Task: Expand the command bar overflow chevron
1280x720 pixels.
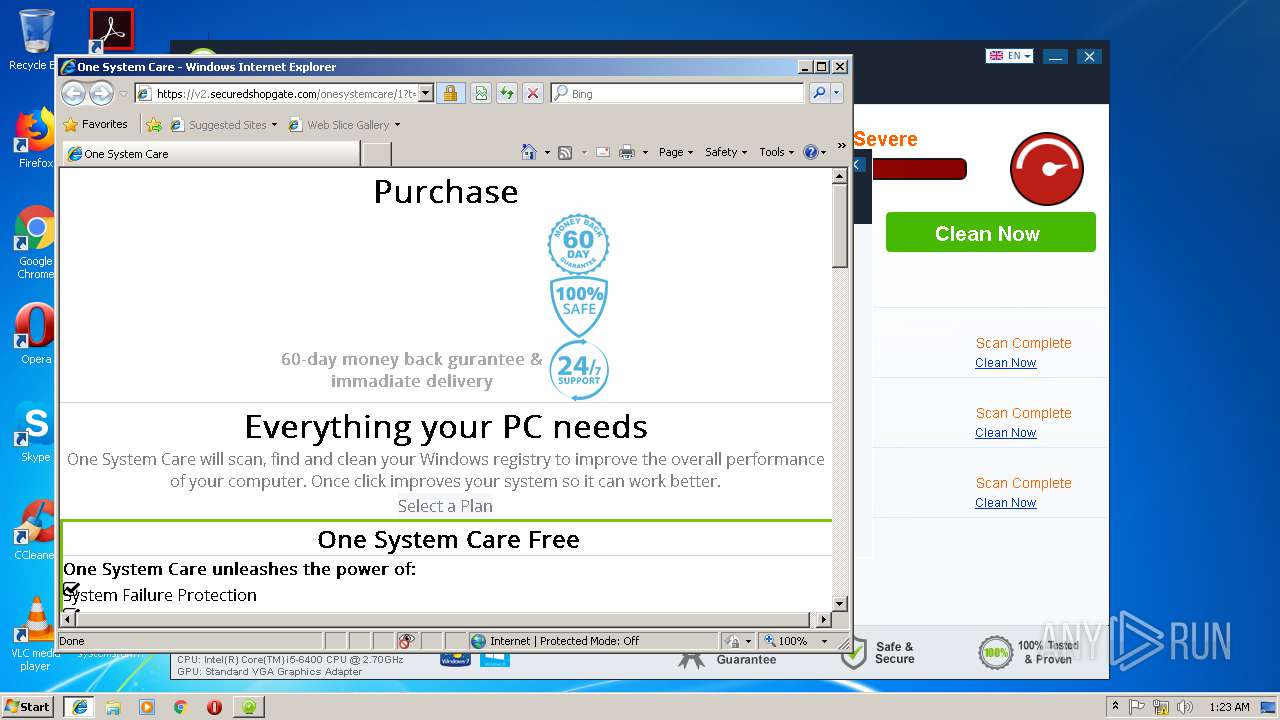Action: 841,146
